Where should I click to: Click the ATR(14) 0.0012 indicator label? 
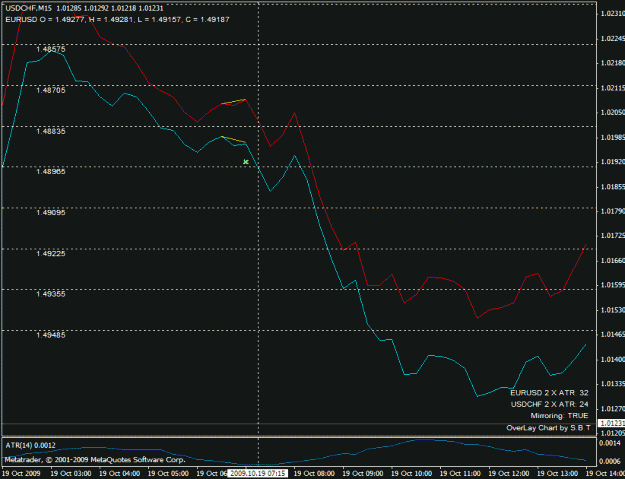click(x=30, y=446)
